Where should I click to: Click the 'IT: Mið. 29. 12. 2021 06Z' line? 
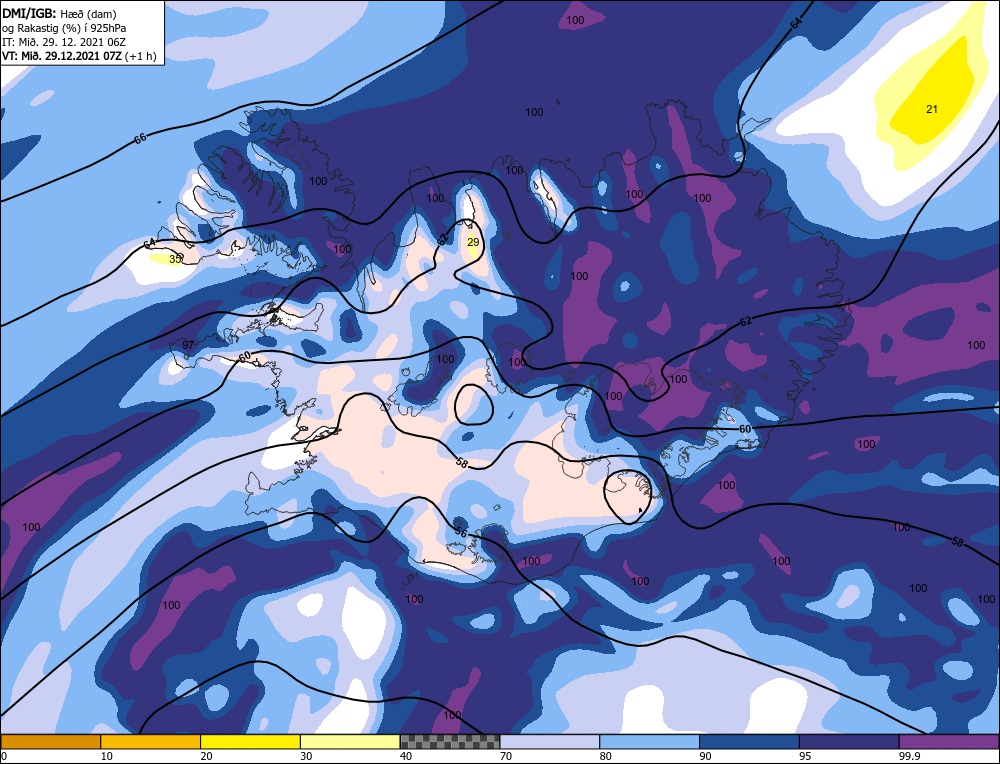pos(64,42)
